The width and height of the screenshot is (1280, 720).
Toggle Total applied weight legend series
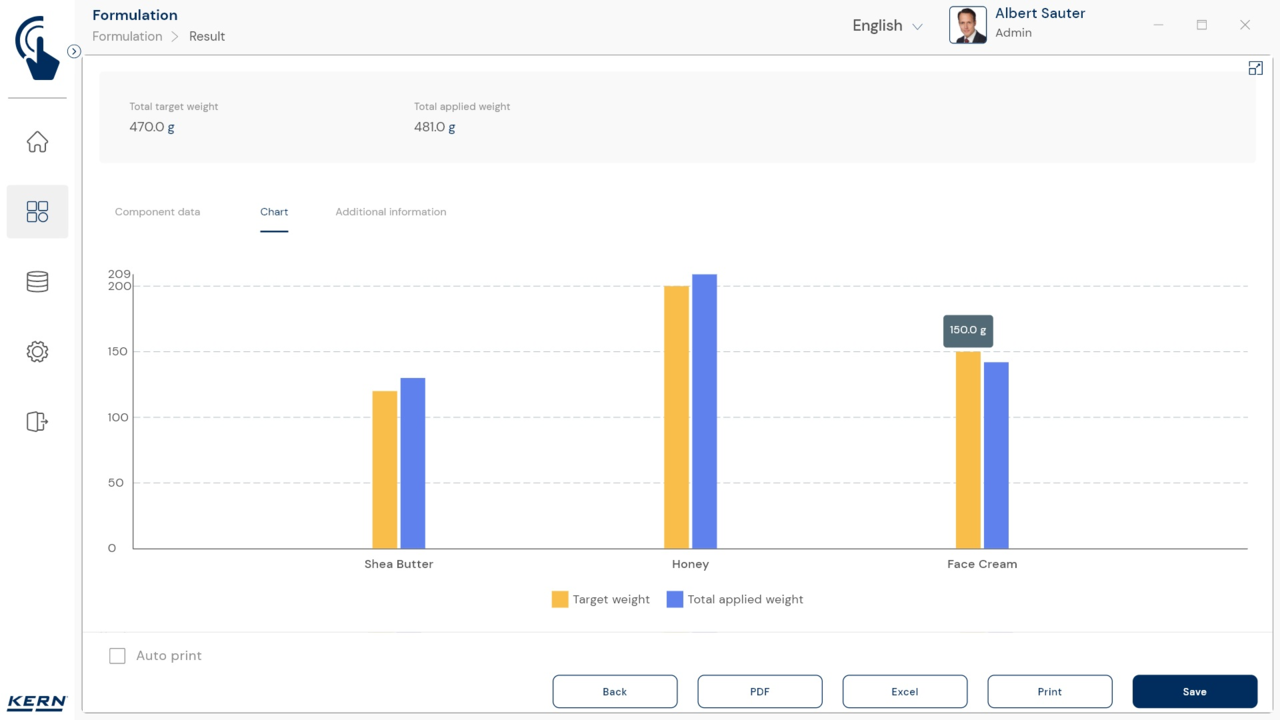coord(735,600)
